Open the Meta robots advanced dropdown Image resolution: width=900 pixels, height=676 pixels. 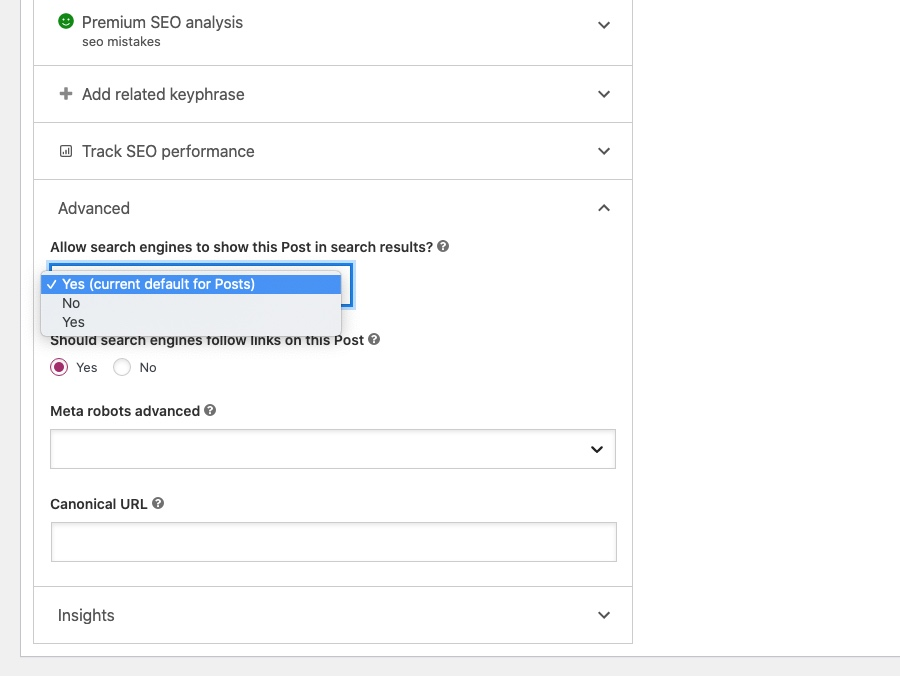(332, 449)
